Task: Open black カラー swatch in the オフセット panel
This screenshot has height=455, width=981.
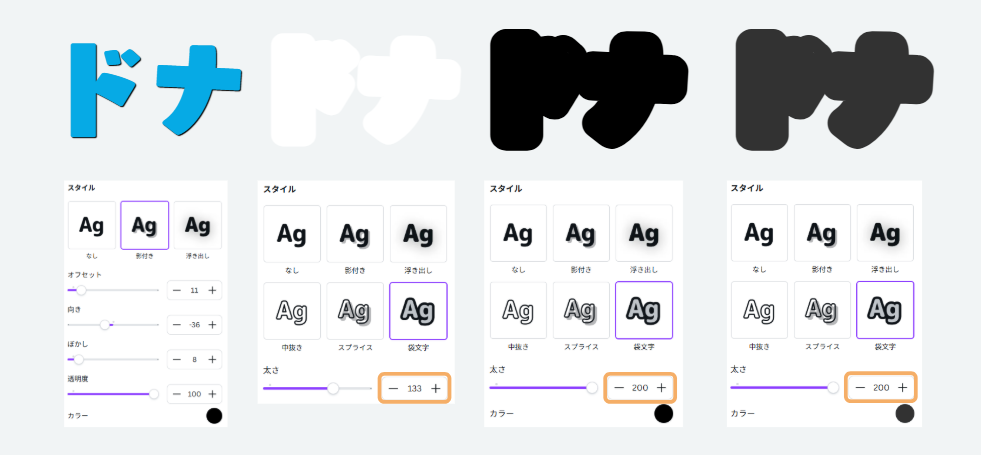Action: (214, 416)
